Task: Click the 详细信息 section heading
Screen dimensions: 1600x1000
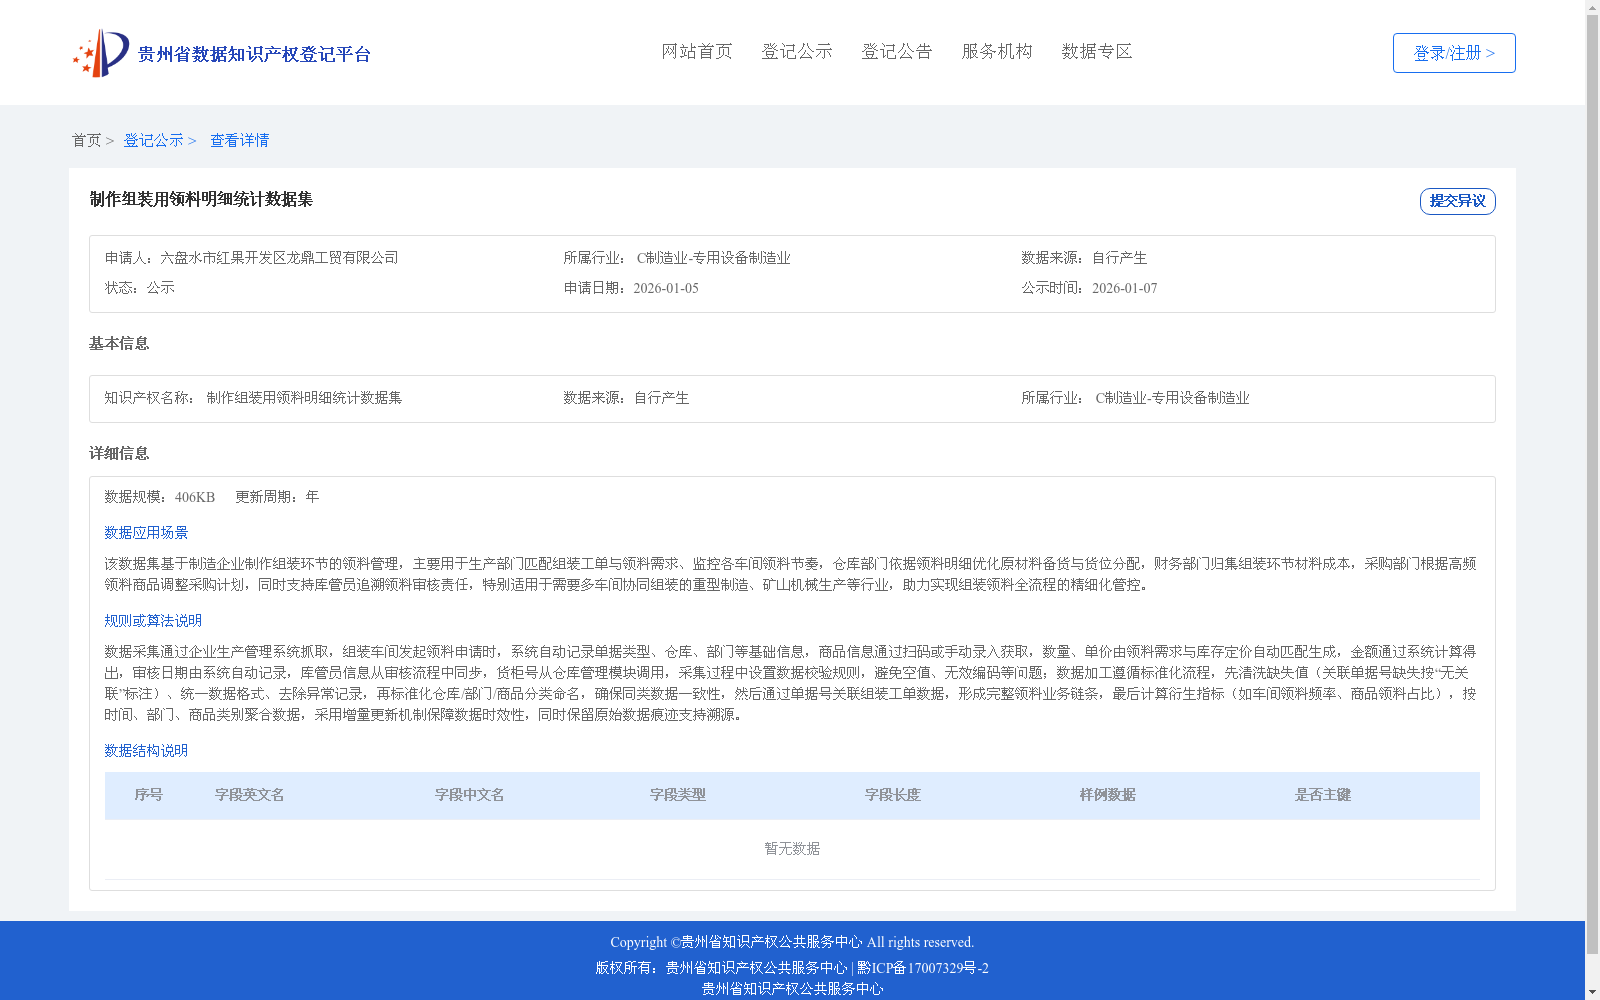Action: [x=119, y=453]
